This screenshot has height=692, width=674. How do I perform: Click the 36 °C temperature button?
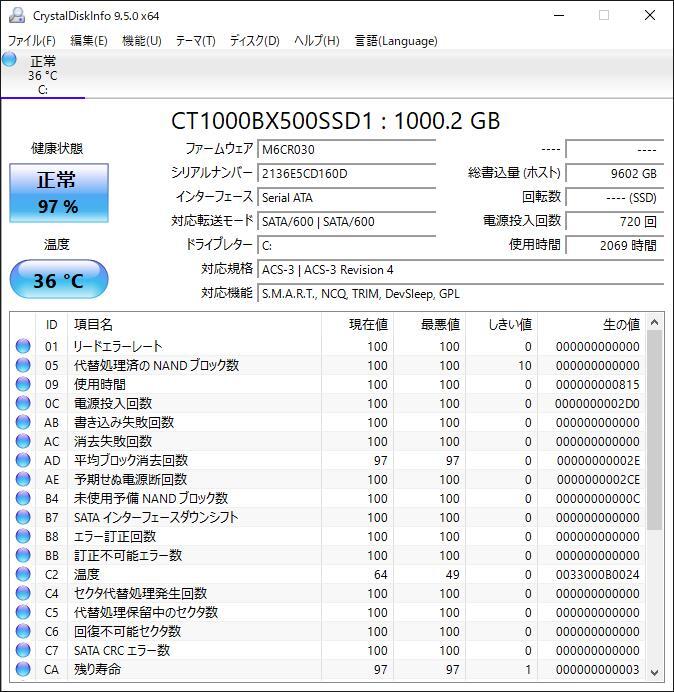click(59, 279)
